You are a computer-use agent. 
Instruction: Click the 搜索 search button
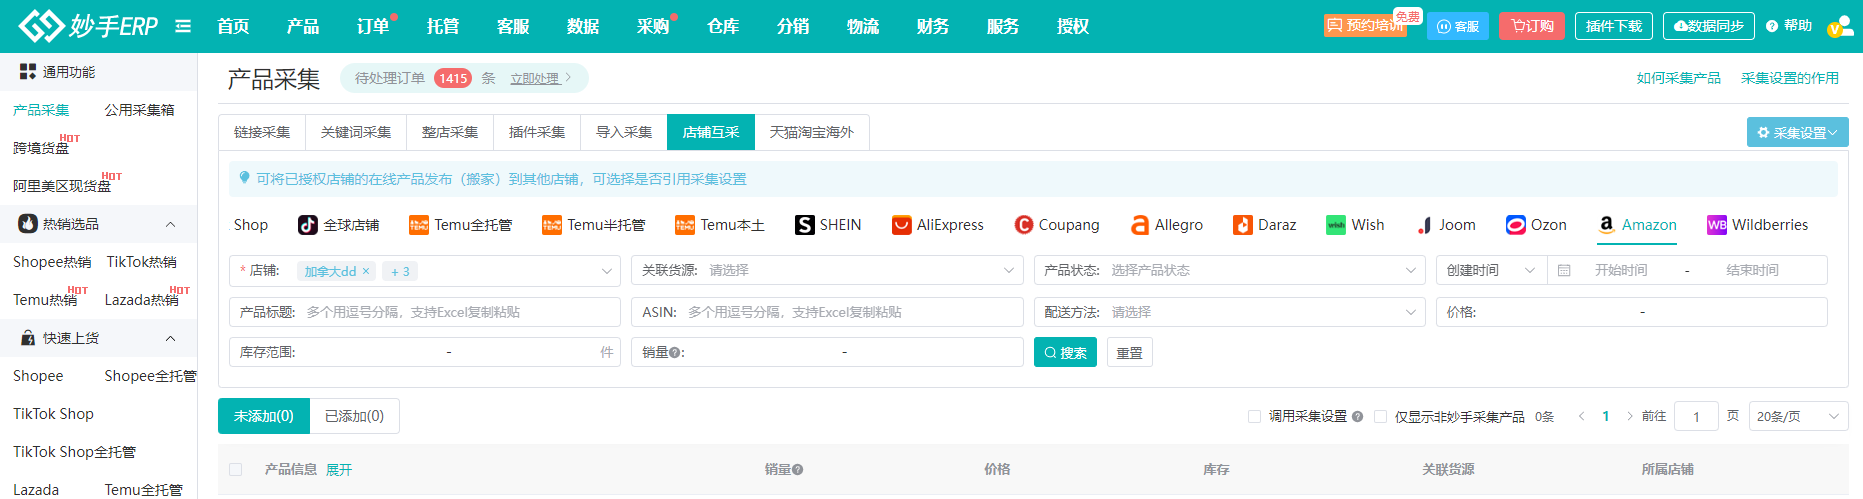[1065, 353]
